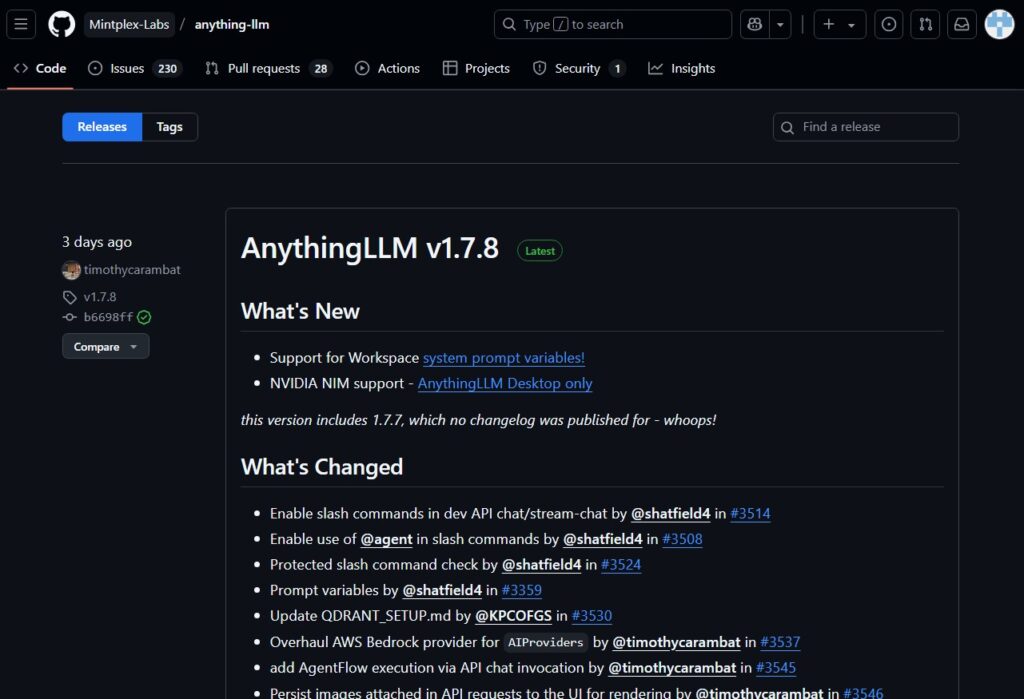This screenshot has height=699, width=1024.
Task: Click the top search bar
Action: coord(612,24)
